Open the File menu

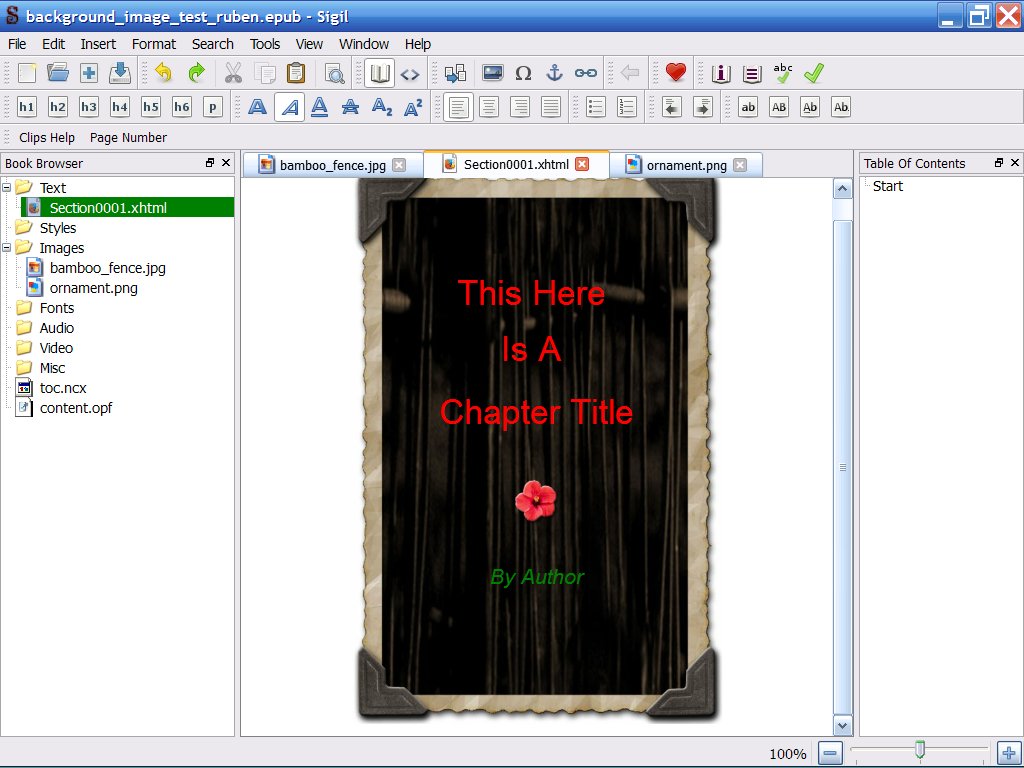tap(17, 44)
